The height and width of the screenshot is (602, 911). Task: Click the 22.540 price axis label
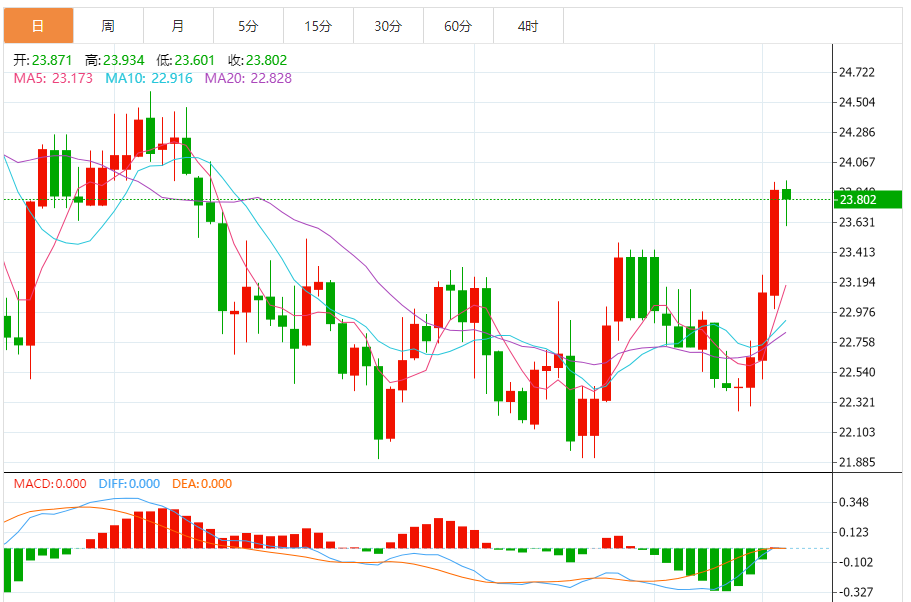857,372
